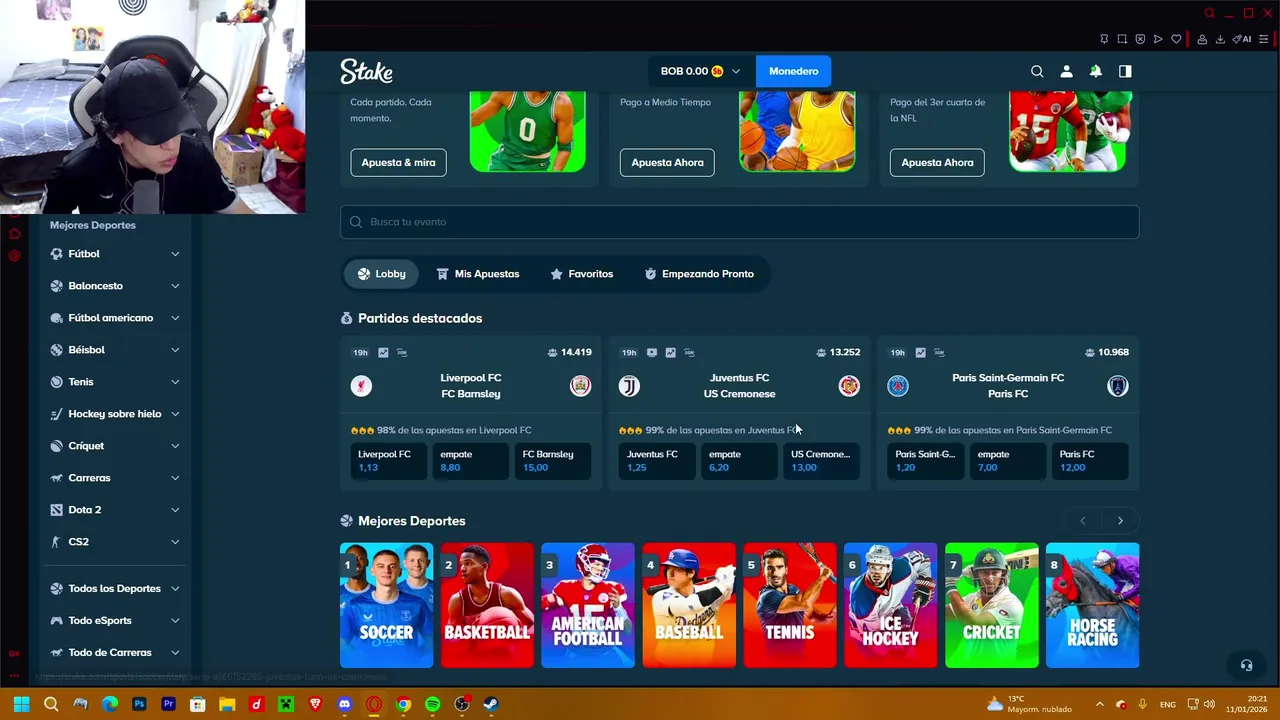Click the browser ad-blocker shield icon
The width and height of the screenshot is (1280, 720).
[x=1140, y=39]
